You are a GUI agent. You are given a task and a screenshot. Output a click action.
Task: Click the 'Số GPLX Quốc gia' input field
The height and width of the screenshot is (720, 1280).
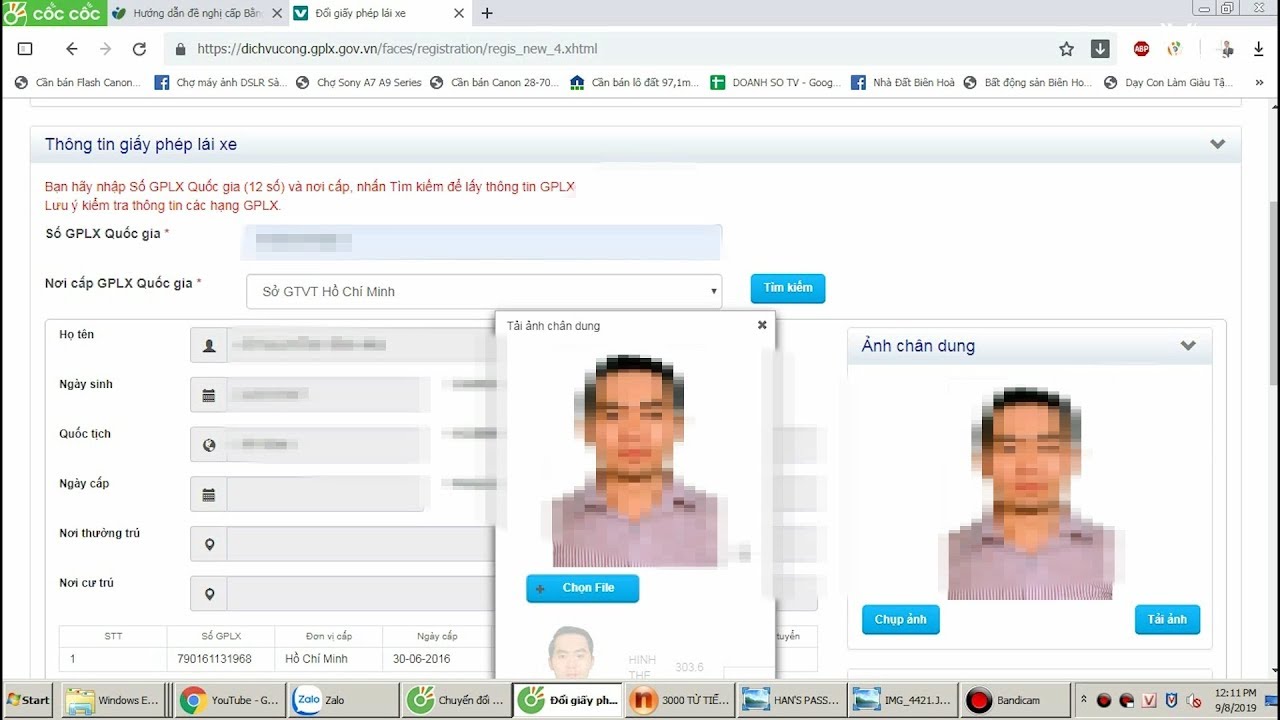pyautogui.click(x=484, y=242)
